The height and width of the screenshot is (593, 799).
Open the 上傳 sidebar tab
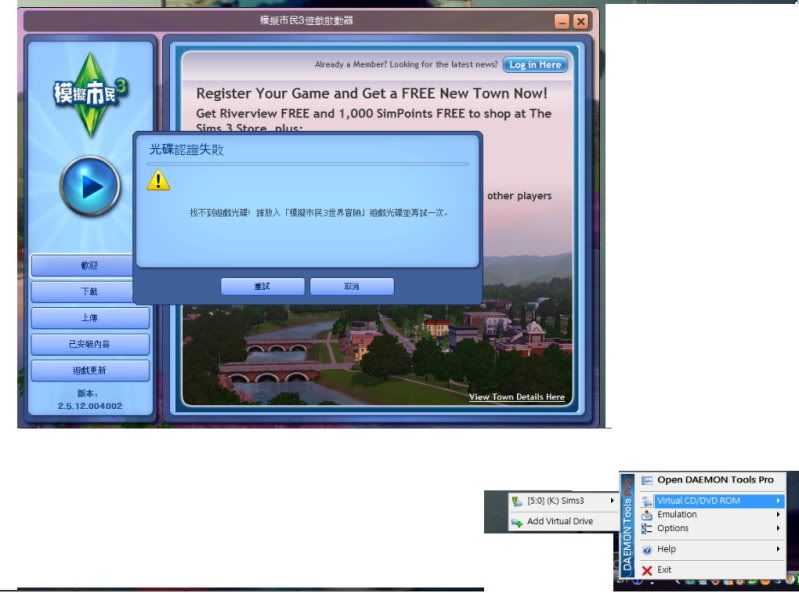coord(90,318)
